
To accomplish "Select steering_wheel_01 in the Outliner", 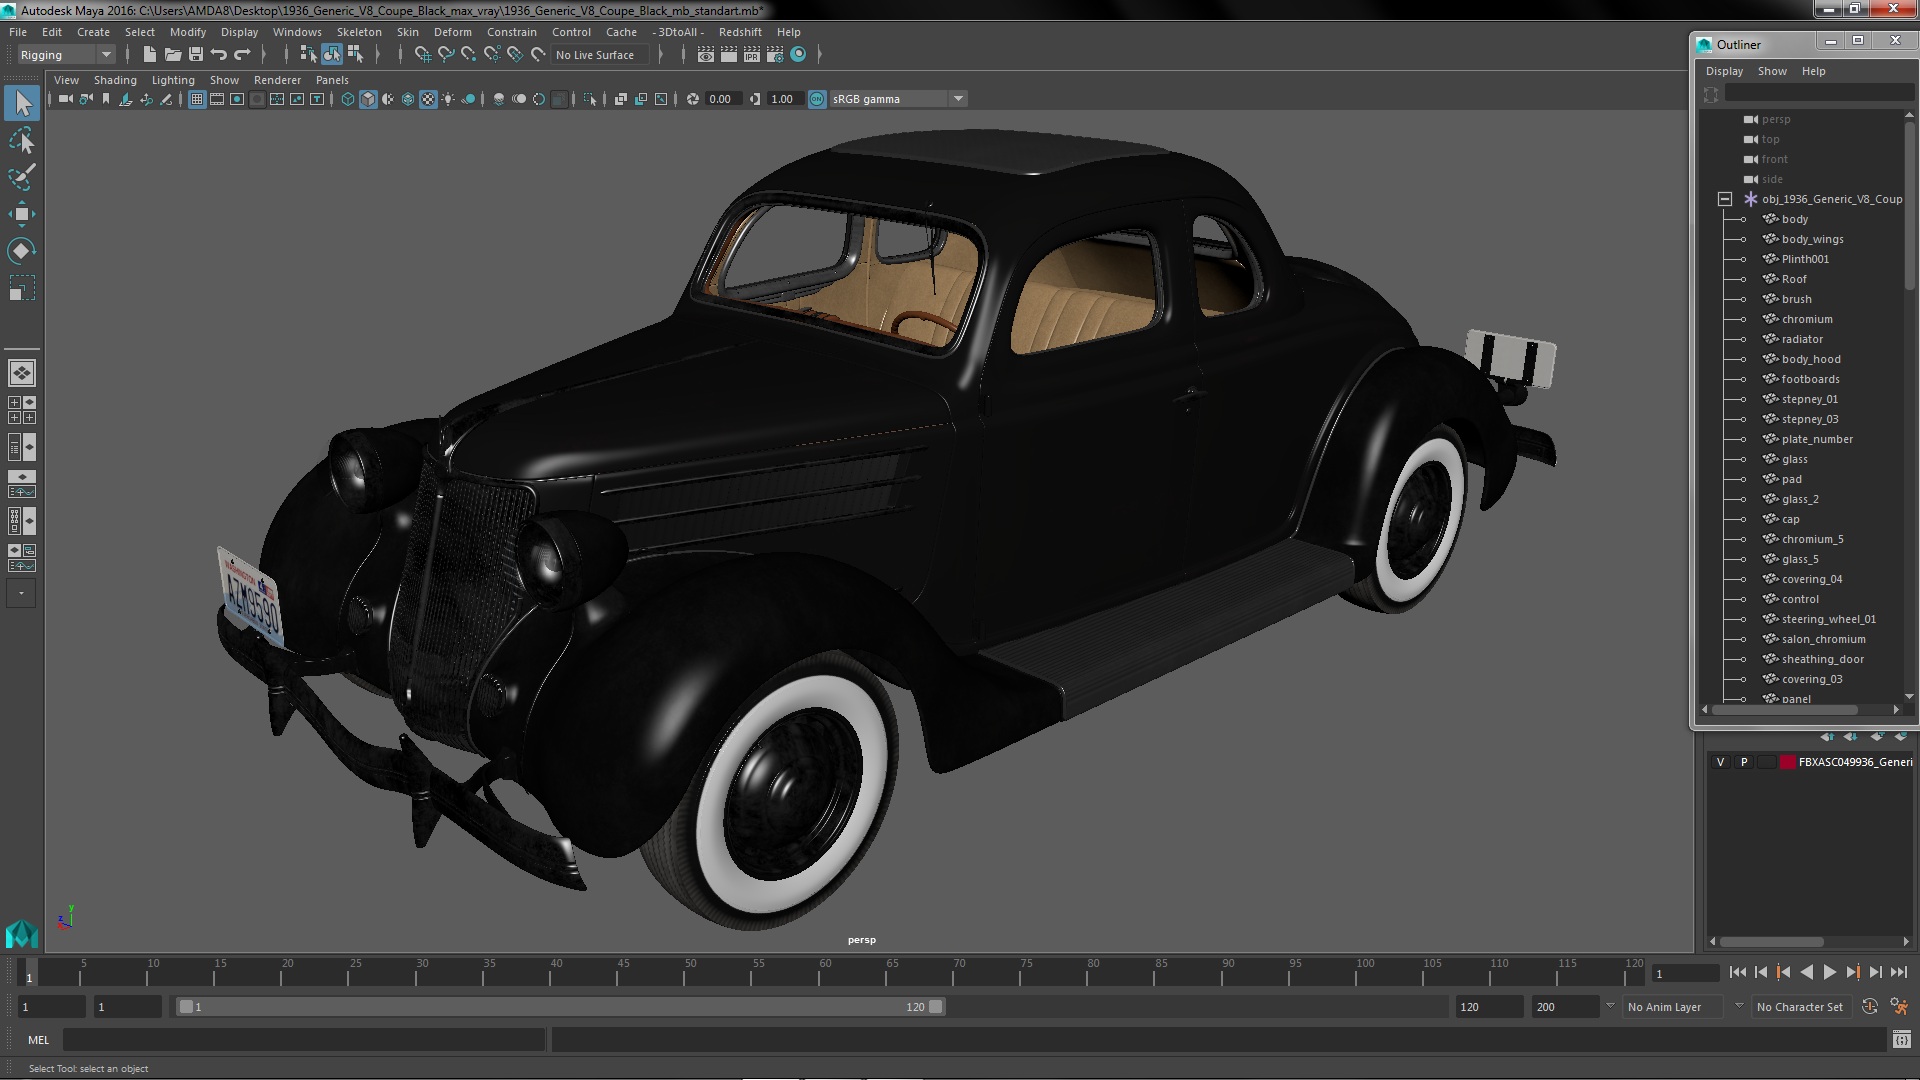I will point(1828,619).
